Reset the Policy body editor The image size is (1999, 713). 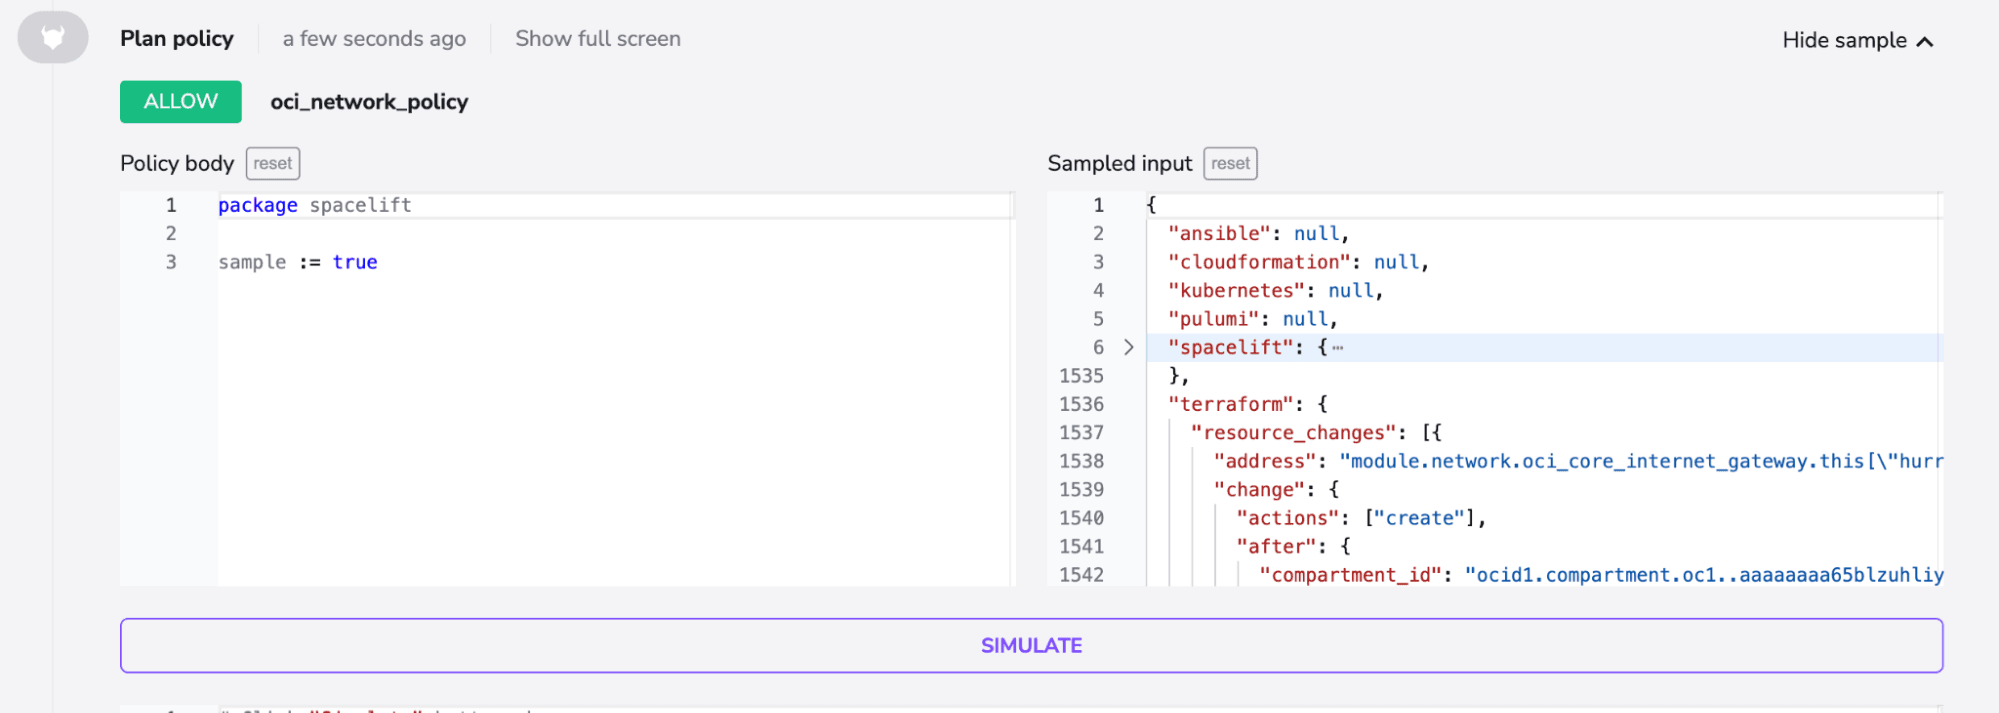pyautogui.click(x=273, y=163)
